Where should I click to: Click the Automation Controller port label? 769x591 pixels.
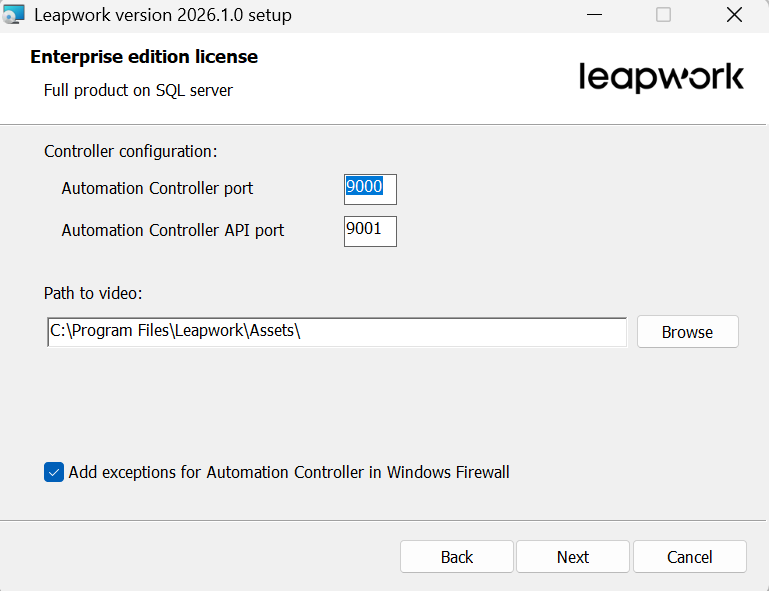point(157,188)
